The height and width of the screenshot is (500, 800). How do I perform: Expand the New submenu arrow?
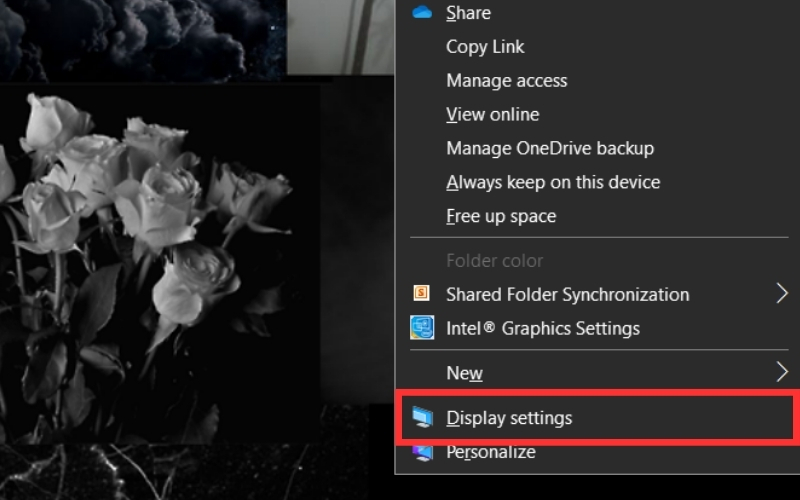[x=782, y=372]
